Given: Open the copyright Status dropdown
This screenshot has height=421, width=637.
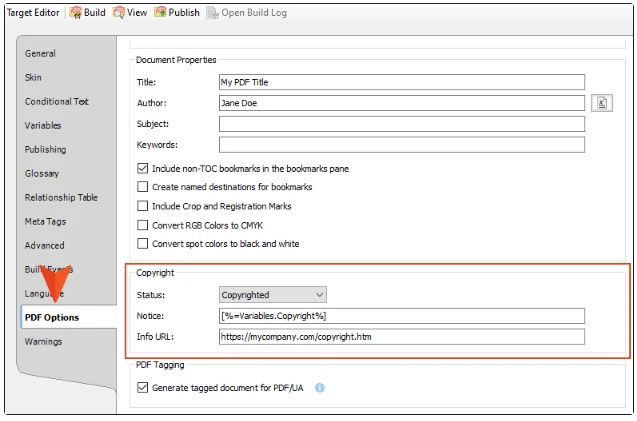Looking at the screenshot, I should coord(273,295).
